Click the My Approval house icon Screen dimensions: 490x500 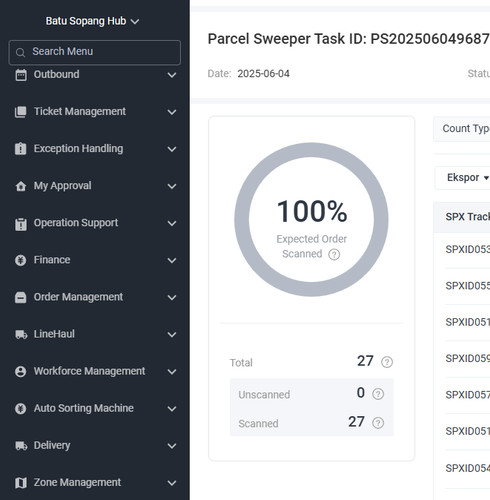coord(21,186)
